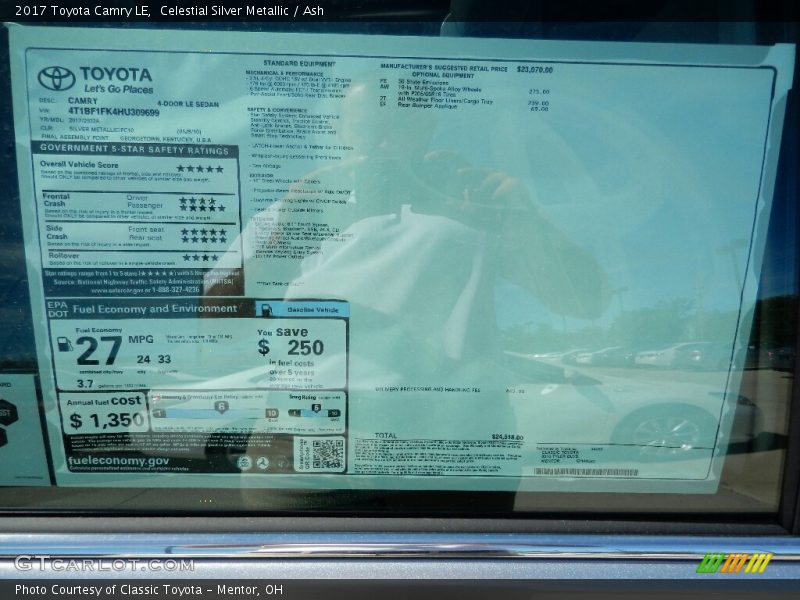Click the 'CAMRY' model name
Screen dimensions: 800x600
(x=82, y=101)
